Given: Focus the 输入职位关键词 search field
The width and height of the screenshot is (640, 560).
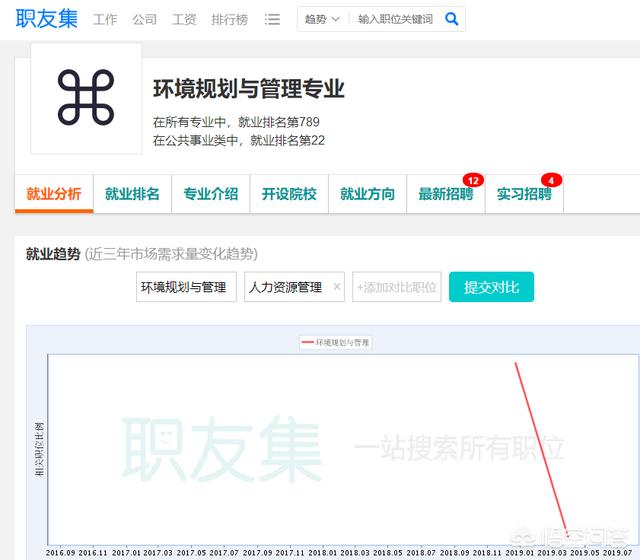Looking at the screenshot, I should coord(395,19).
